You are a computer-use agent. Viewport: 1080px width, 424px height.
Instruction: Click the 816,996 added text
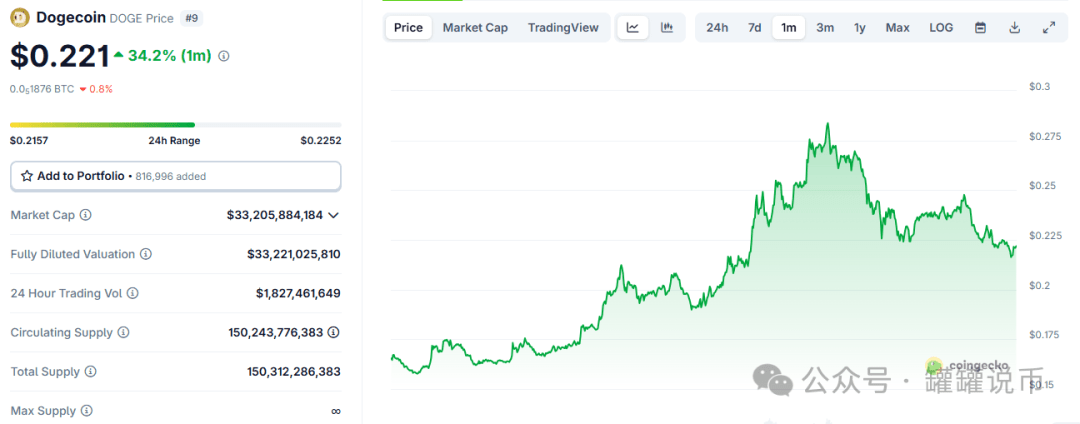point(169,176)
